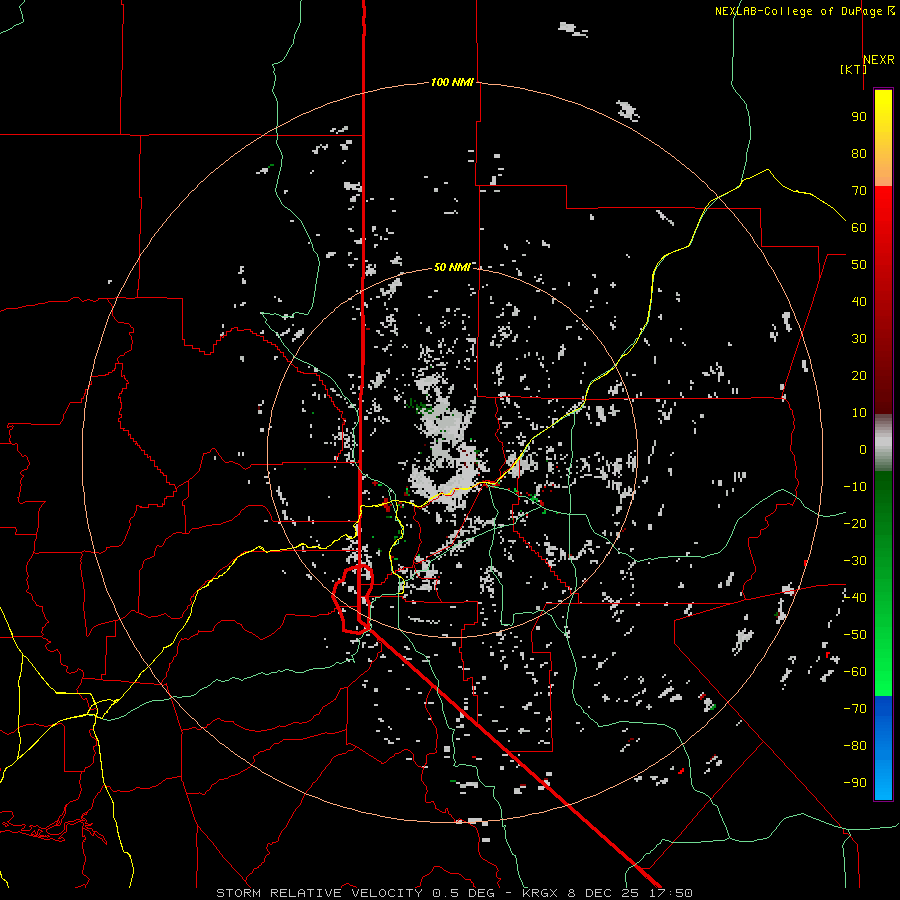The width and height of the screenshot is (900, 900).
Task: Click the -90 value on the velocity scale
Action: point(855,783)
